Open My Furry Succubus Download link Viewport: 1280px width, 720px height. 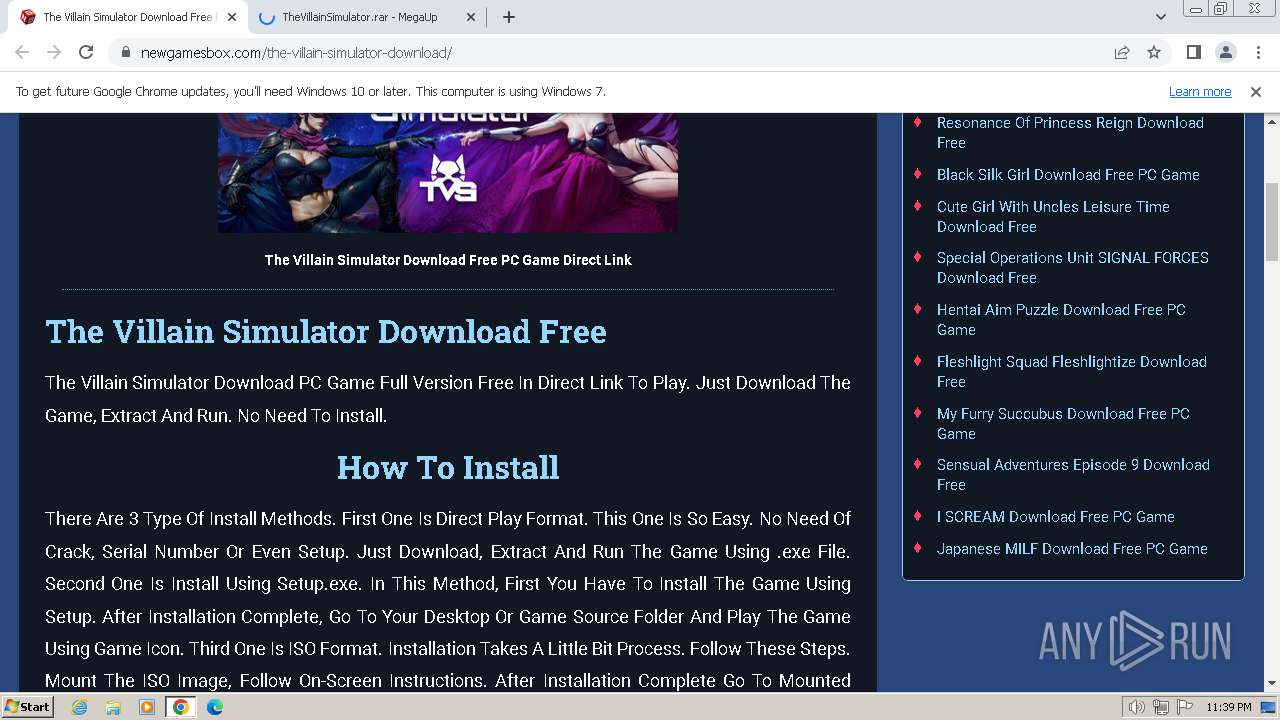(x=1063, y=424)
